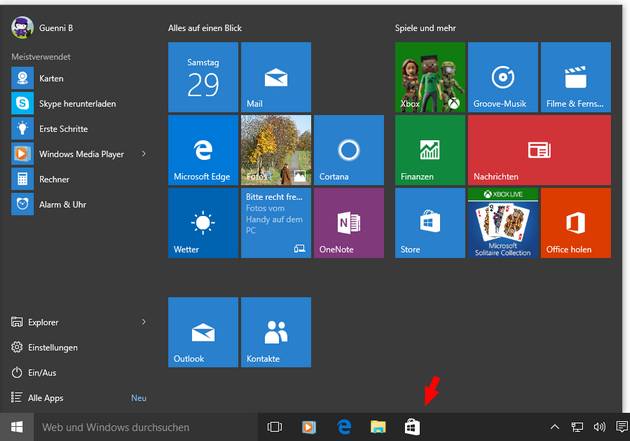Open the Fotos photo tile
630x441 pixels.
point(276,150)
